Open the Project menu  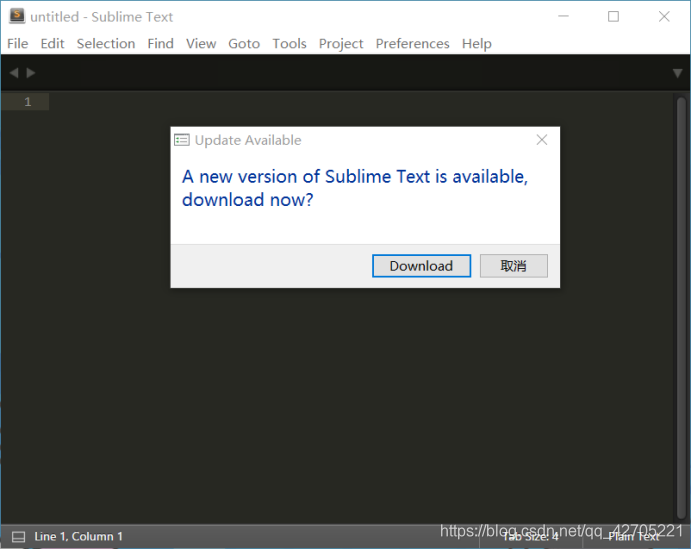click(341, 44)
